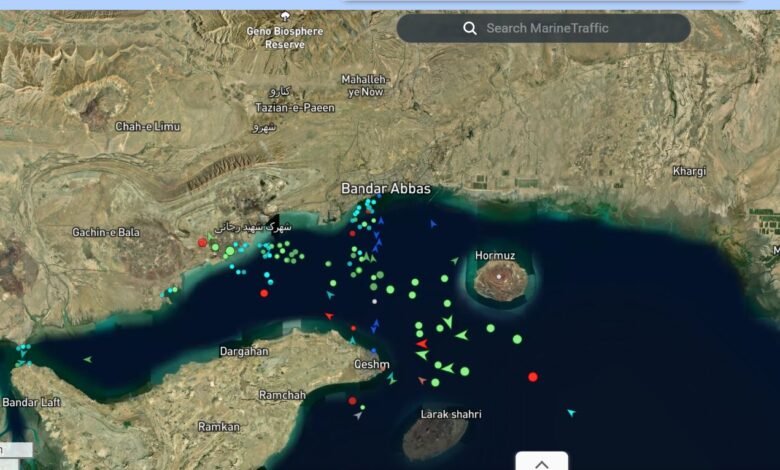780x470 pixels.
Task: Select the large red vessel marker near Gachin-e Bala
Action: pyautogui.click(x=202, y=242)
